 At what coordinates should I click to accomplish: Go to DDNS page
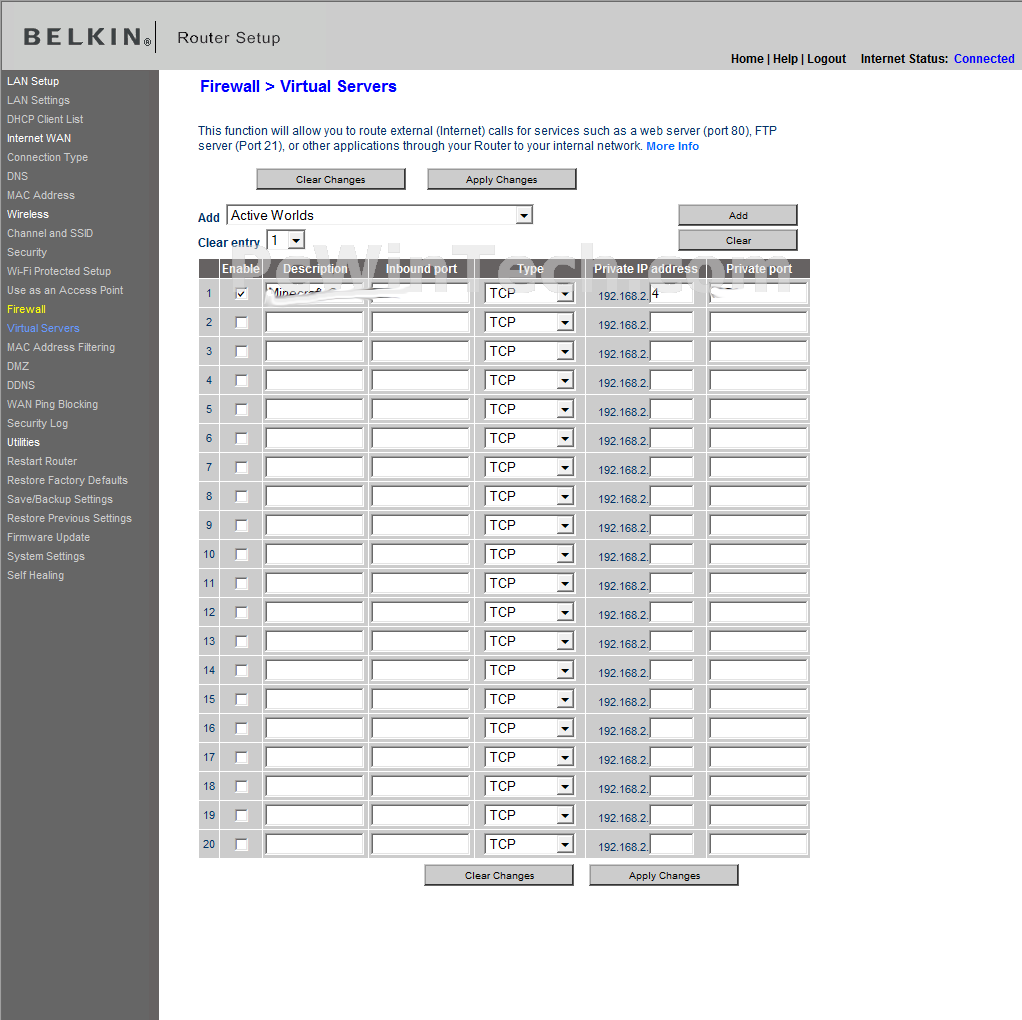tap(21, 385)
